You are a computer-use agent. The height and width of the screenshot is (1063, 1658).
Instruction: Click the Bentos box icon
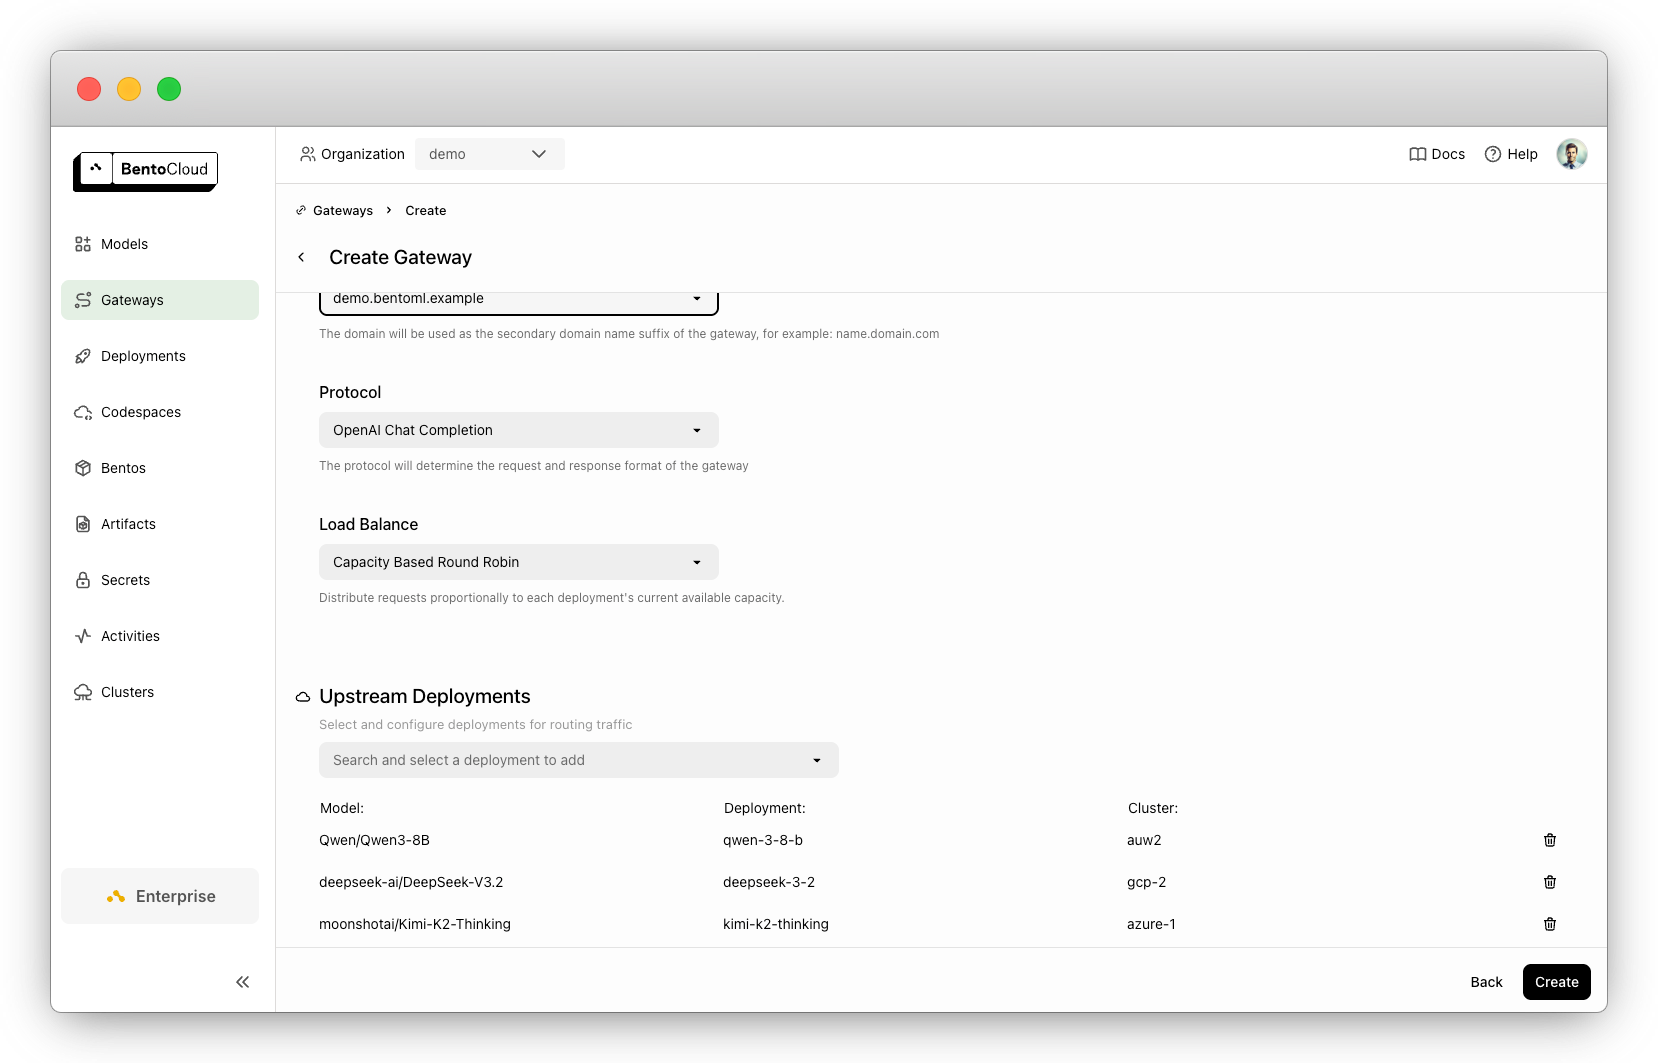pos(83,468)
